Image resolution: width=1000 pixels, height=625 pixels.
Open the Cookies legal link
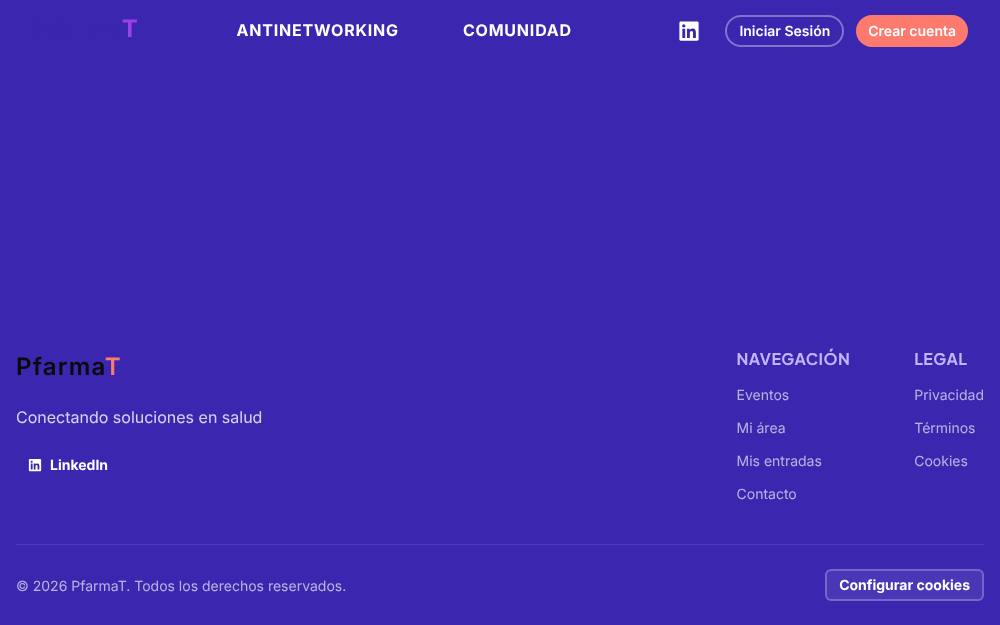pos(940,461)
